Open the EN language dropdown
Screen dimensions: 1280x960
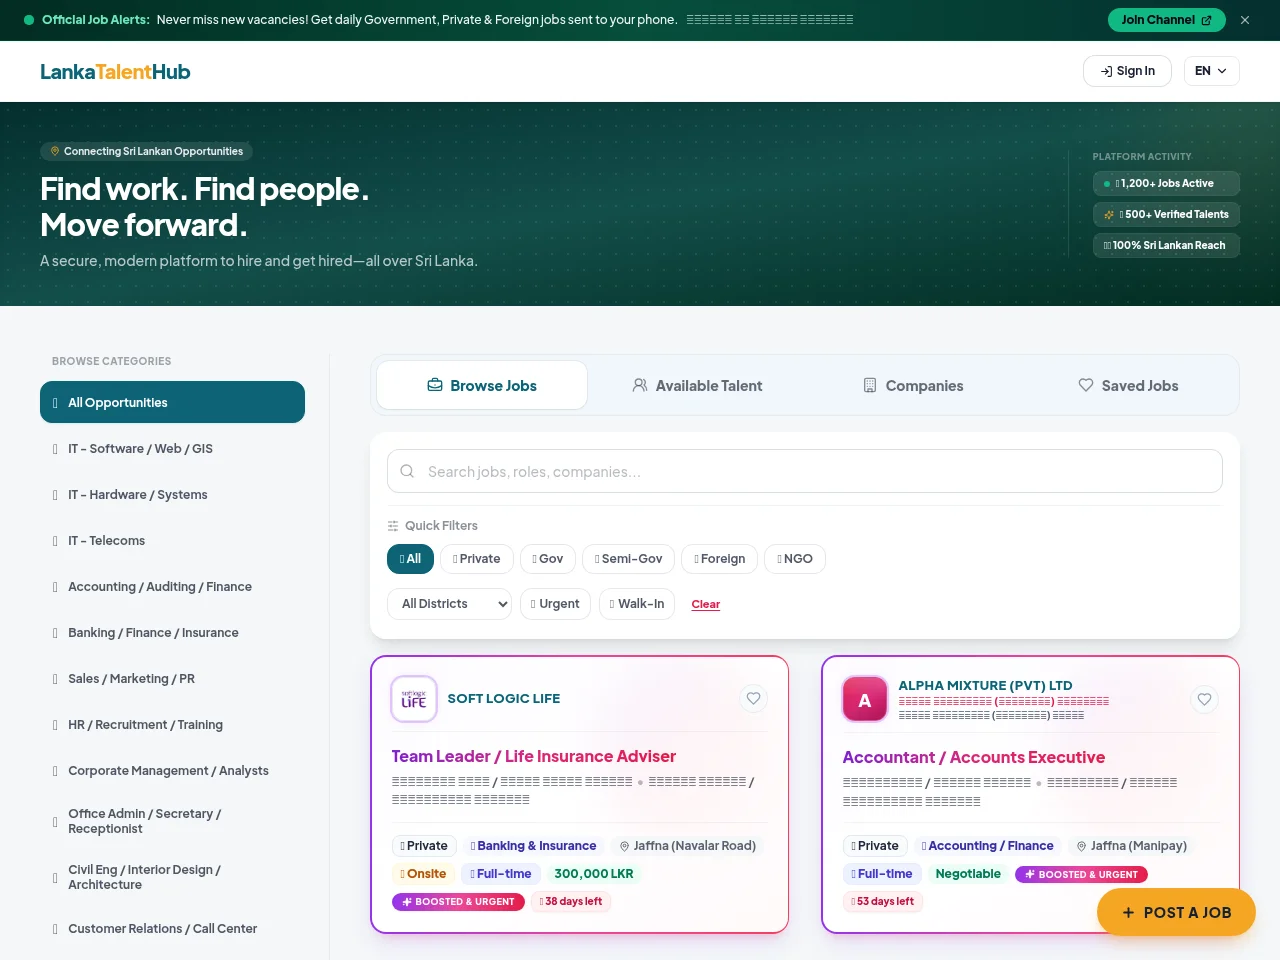[x=1211, y=71]
